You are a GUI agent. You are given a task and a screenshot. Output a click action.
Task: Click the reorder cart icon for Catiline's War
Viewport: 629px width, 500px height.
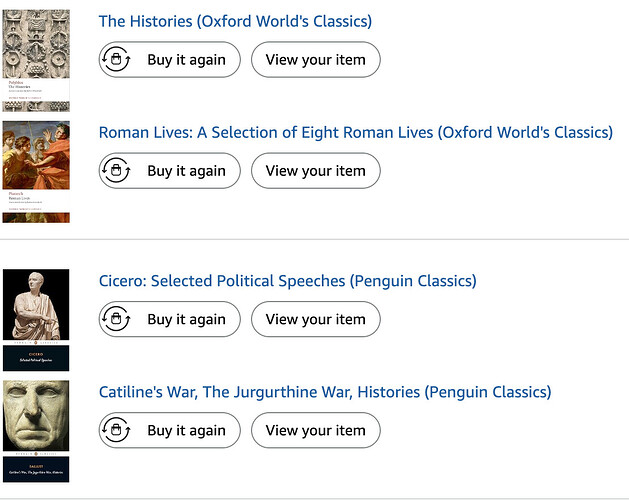(x=116, y=431)
